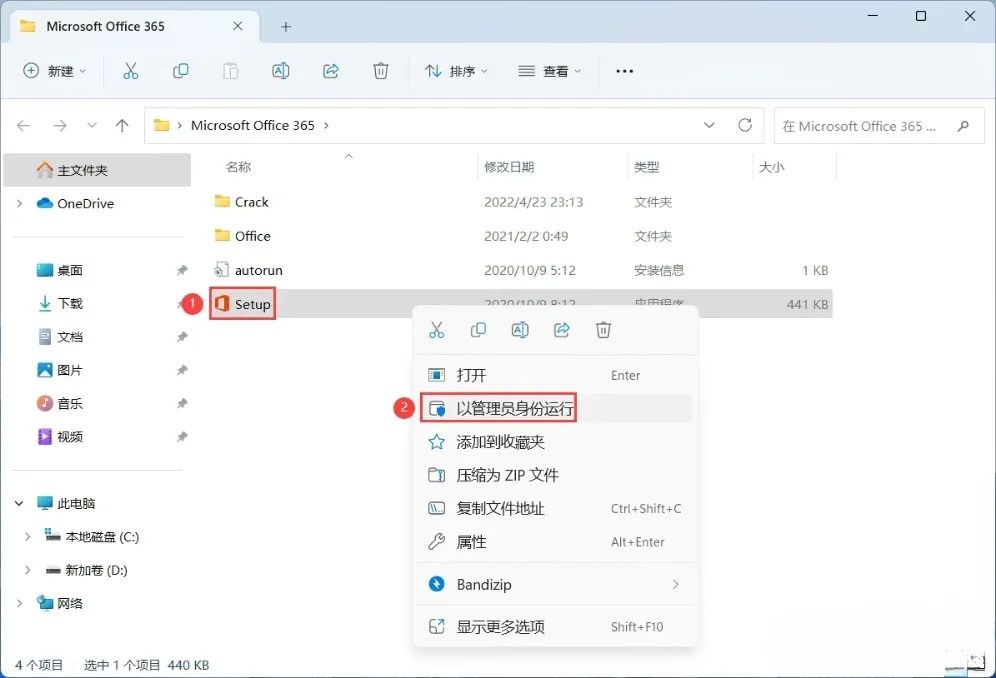This screenshot has height=678, width=996.
Task: Go up one folder level arrow
Action: pyautogui.click(x=122, y=126)
